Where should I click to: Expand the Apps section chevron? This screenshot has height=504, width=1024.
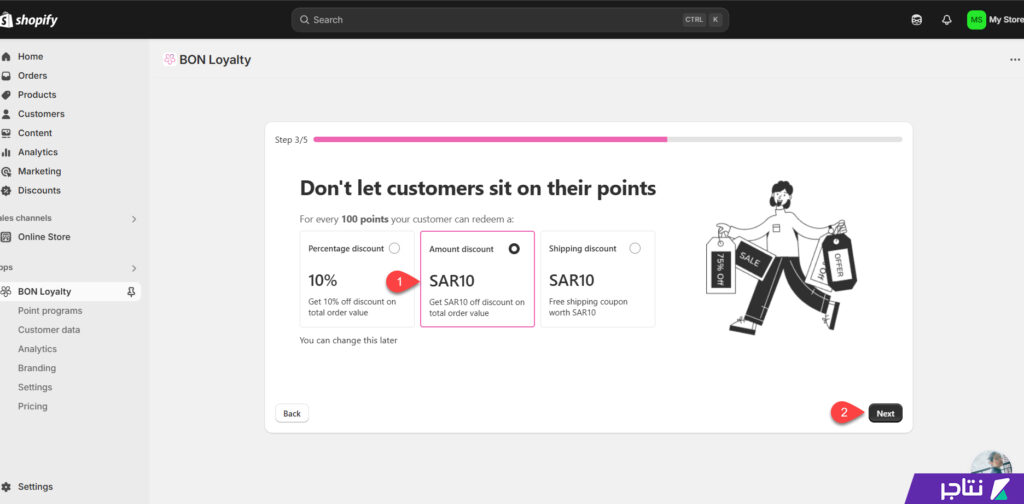134,268
